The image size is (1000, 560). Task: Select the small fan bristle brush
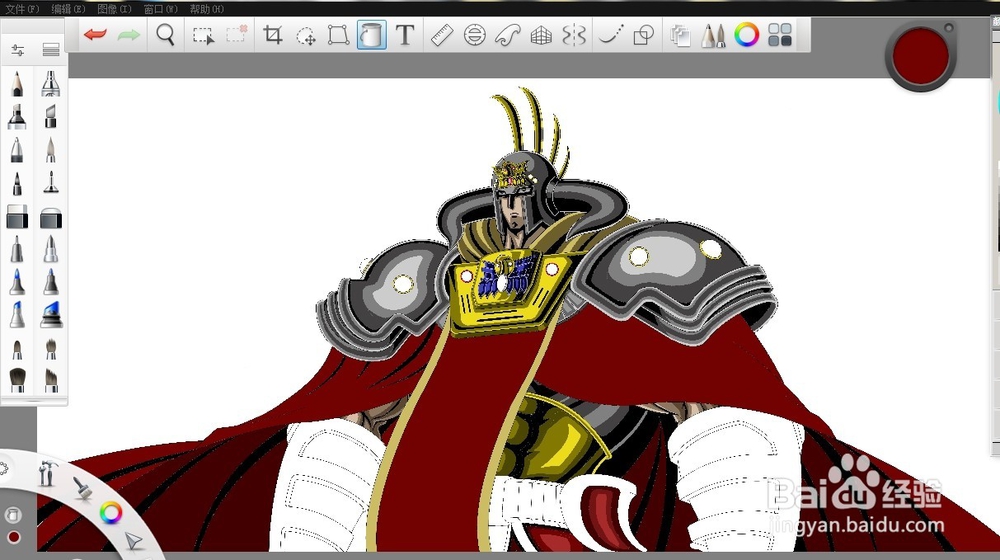[50, 349]
